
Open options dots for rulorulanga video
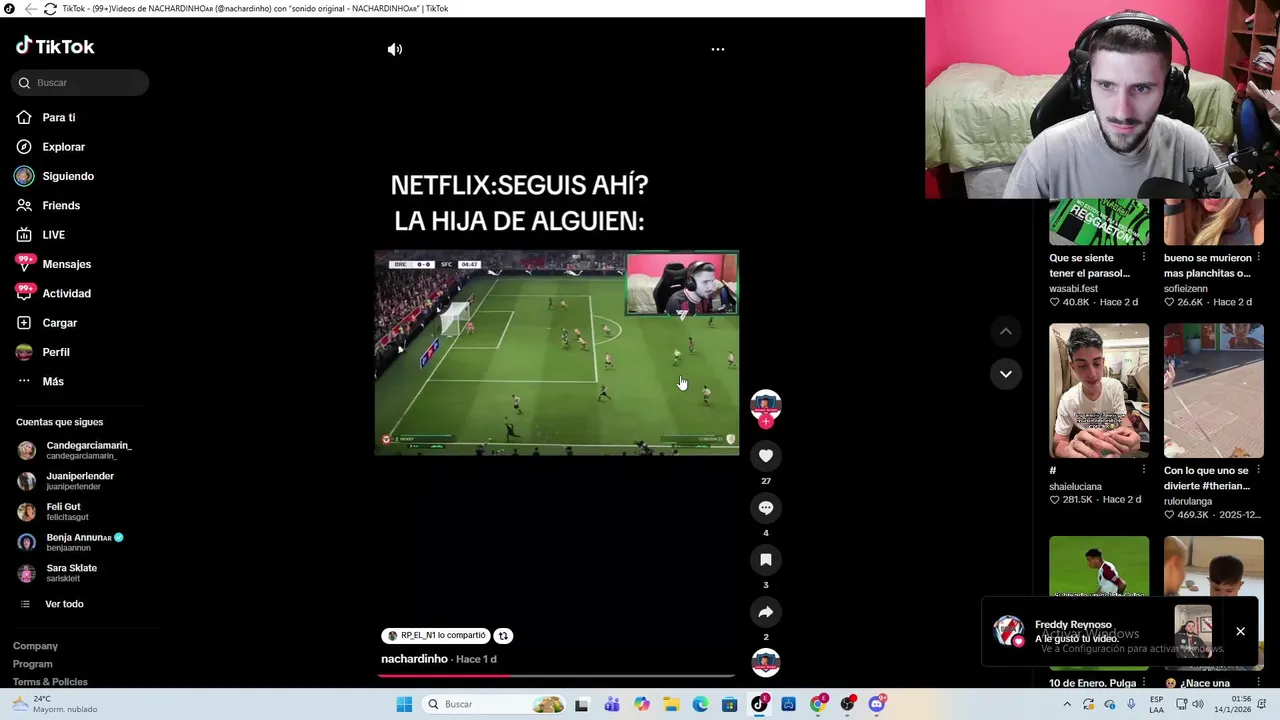[1259, 470]
